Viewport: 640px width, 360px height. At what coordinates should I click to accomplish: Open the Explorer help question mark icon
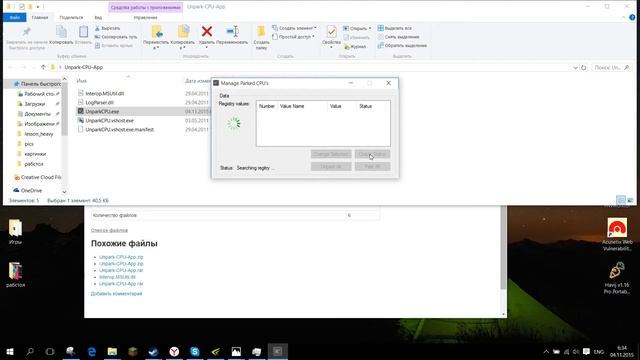632,17
